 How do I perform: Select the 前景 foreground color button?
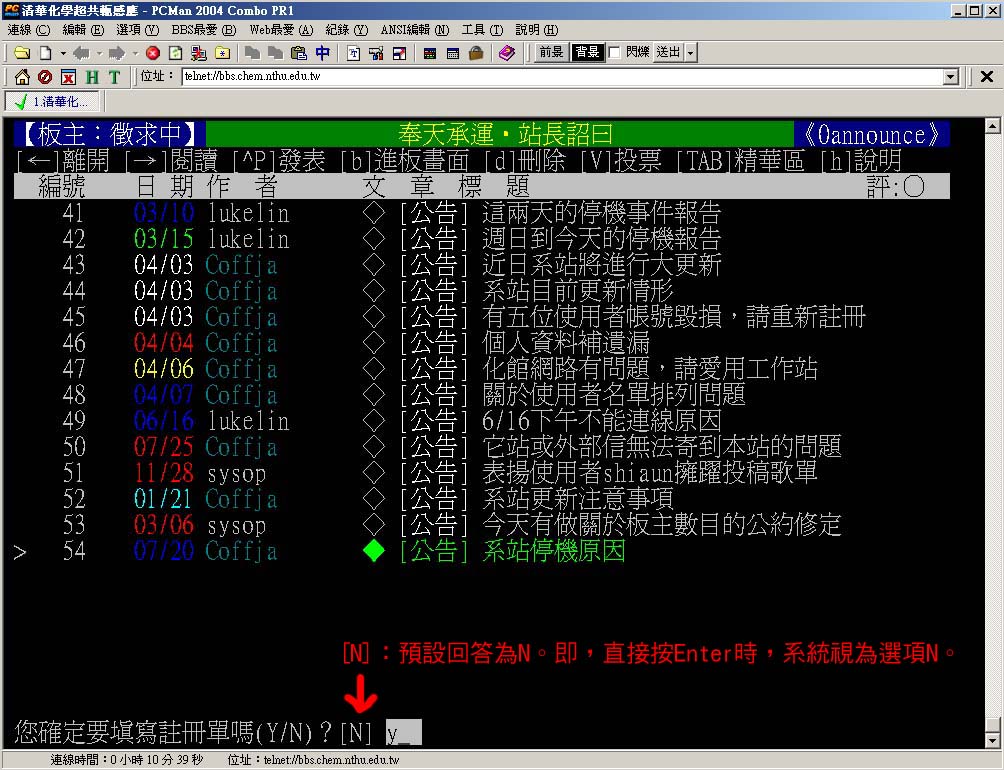(x=551, y=52)
